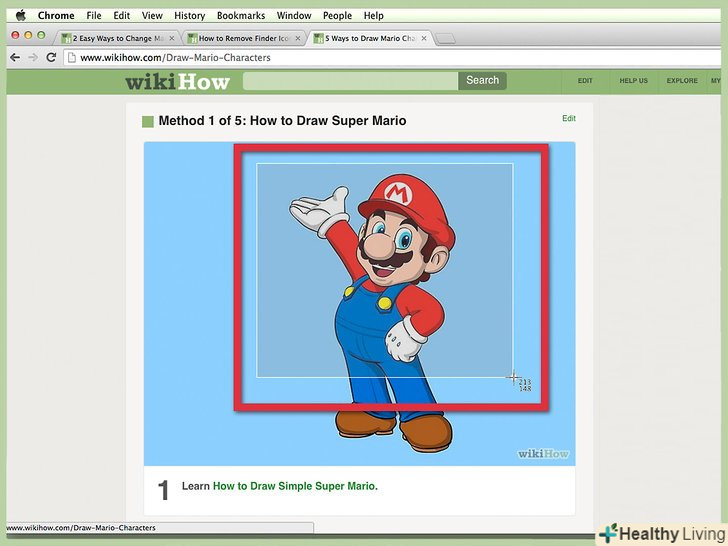Open the History menu
This screenshot has height=546, width=728.
pos(189,16)
